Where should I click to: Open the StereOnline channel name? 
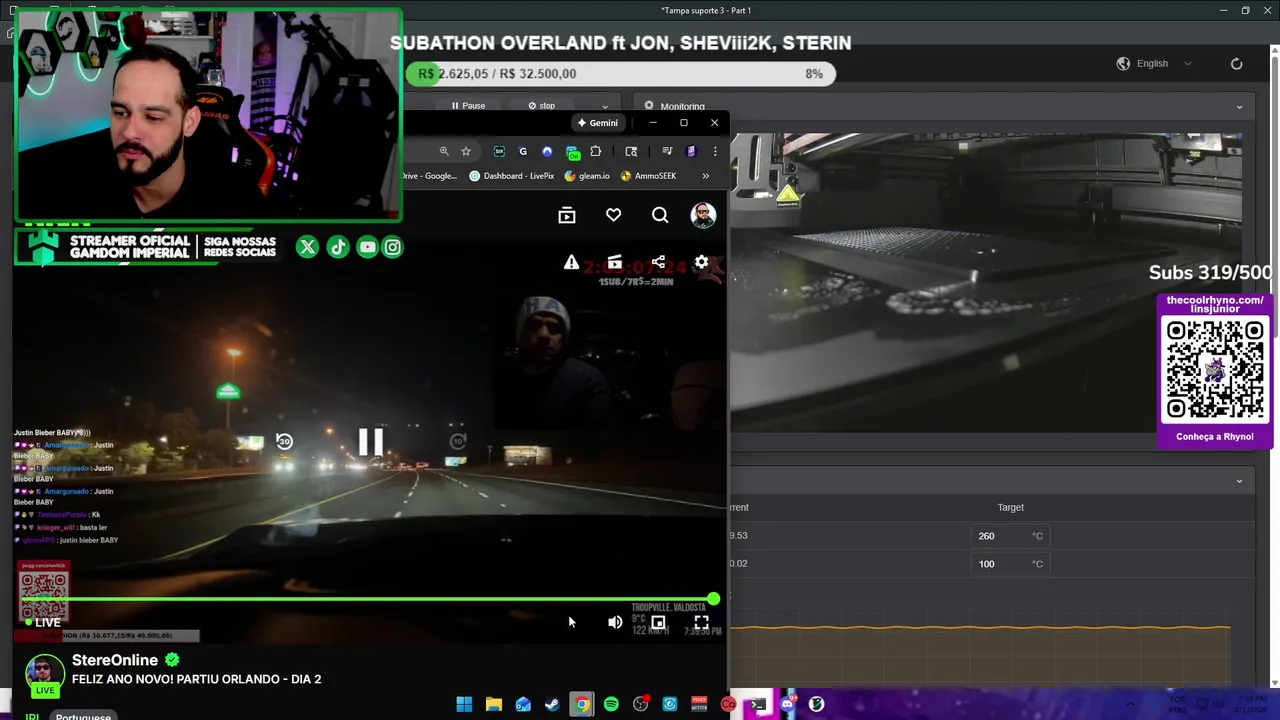pyautogui.click(x=114, y=660)
